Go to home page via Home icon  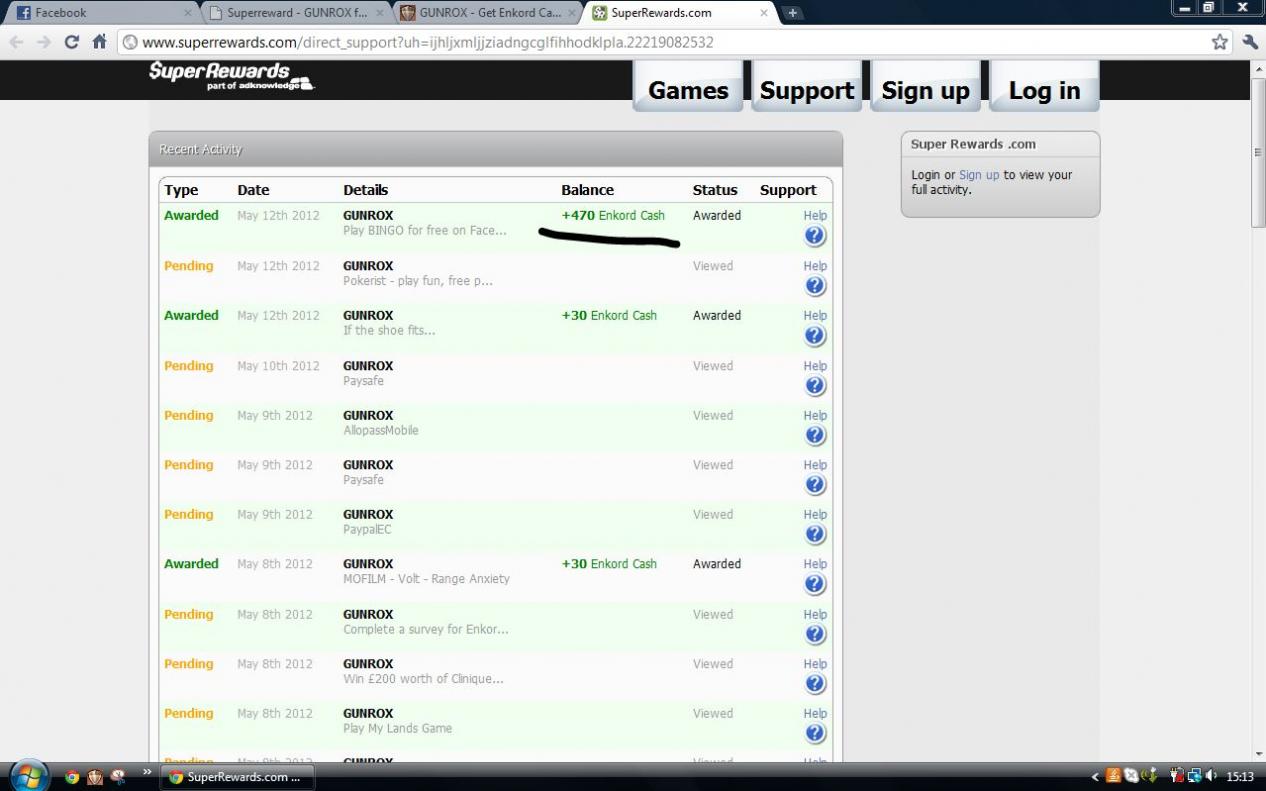coord(99,42)
